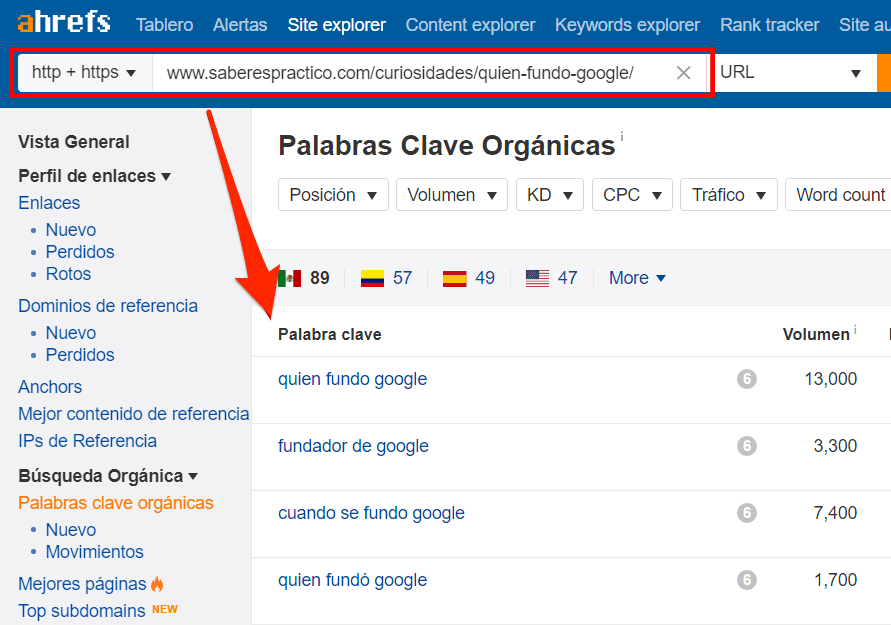891x625 pixels.
Task: Clear the URL field with the X icon
Action: [x=684, y=73]
